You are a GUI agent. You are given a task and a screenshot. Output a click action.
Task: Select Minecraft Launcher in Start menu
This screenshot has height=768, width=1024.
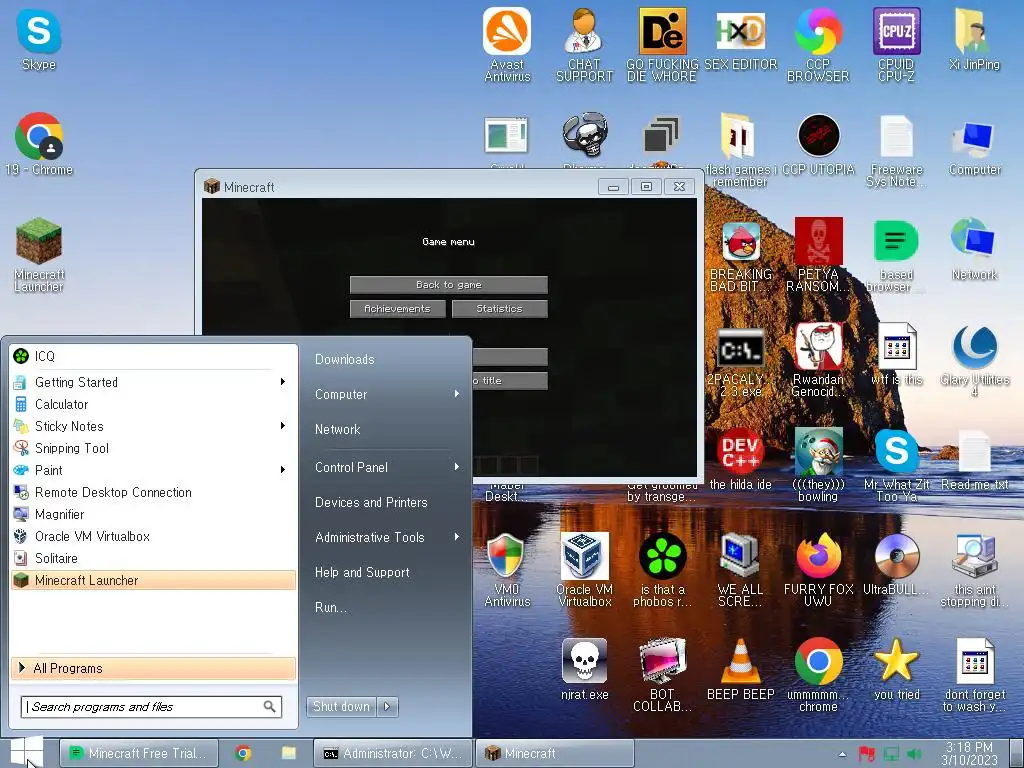153,580
